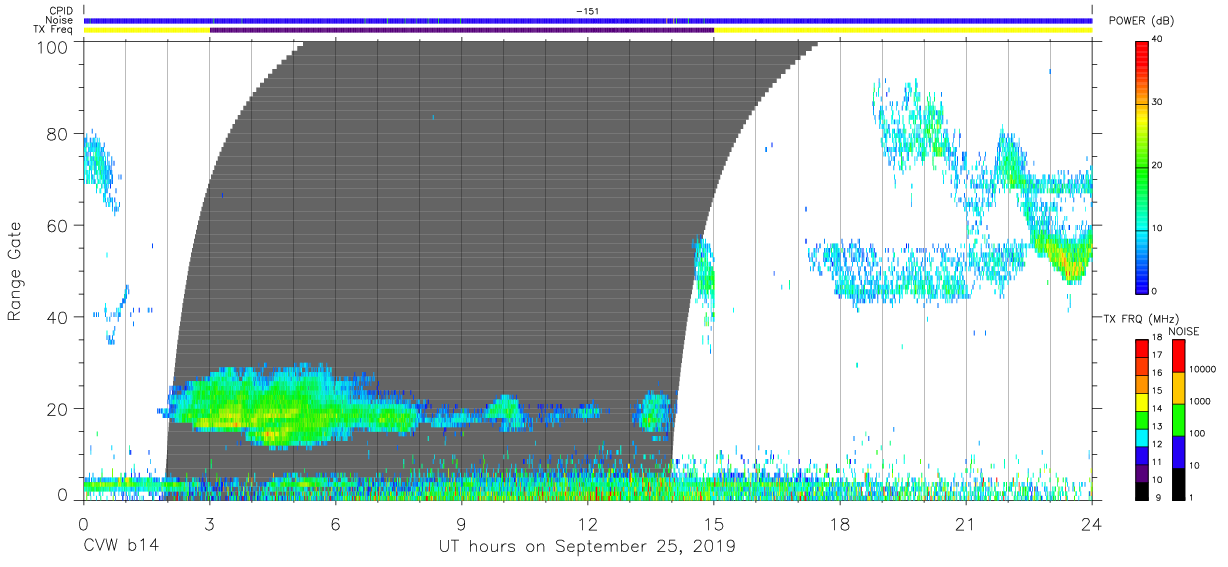Viewport: 1228px width, 567px height.
Task: Click power scale value '40'
Action: pos(1158,39)
